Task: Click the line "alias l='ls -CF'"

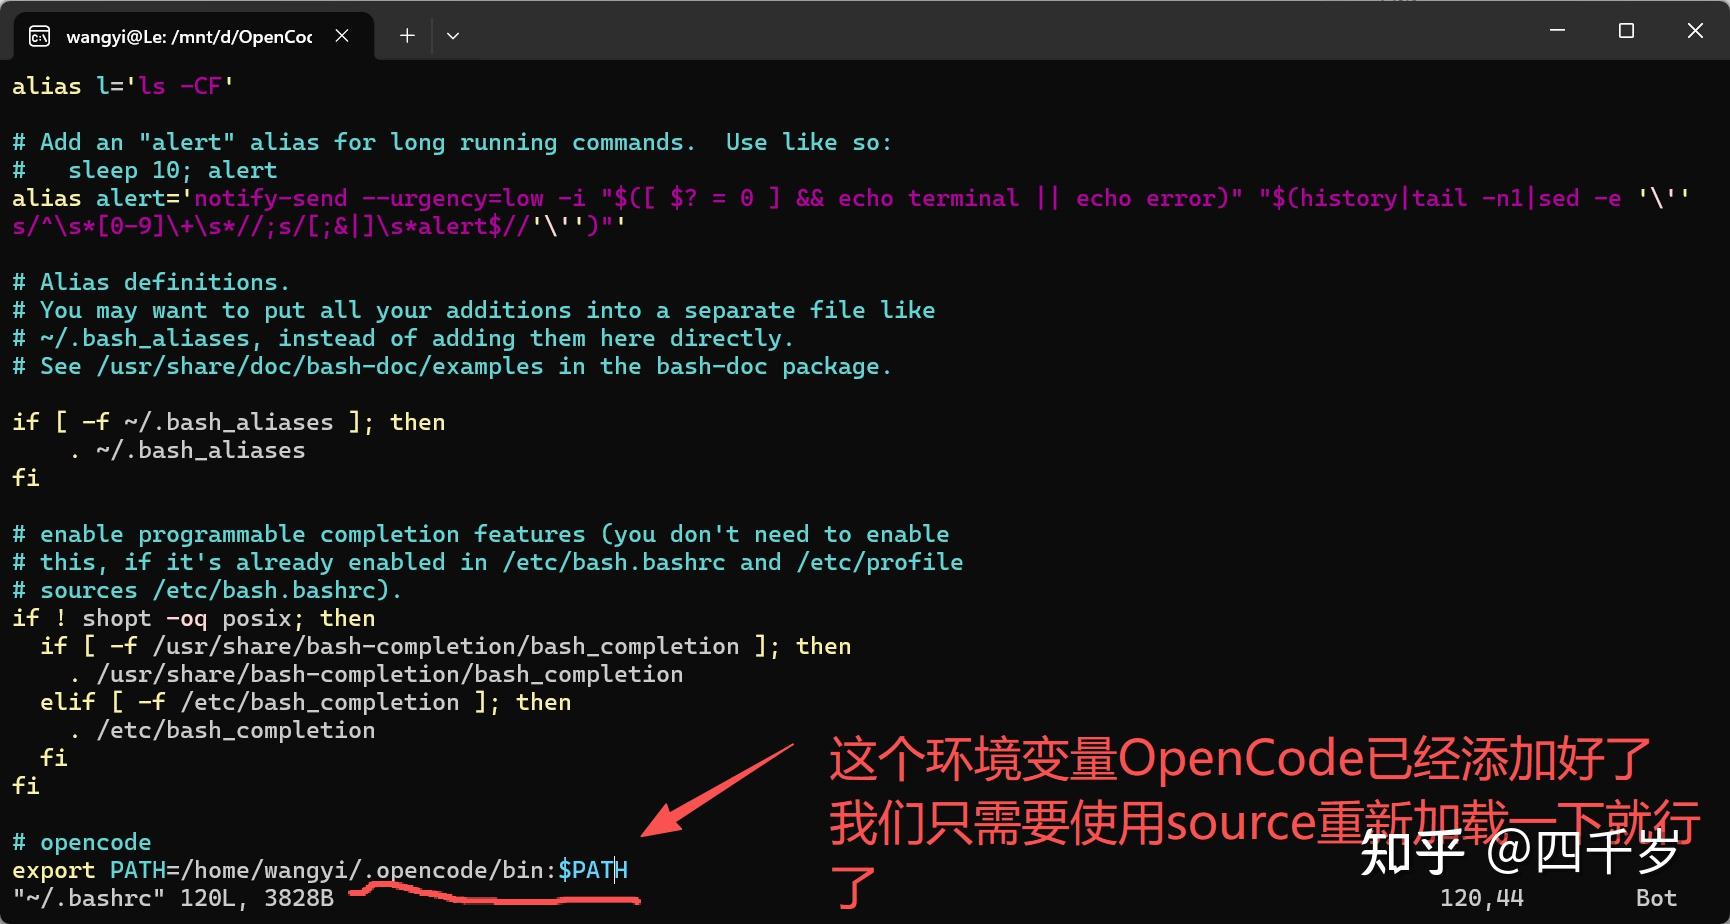Action: [123, 86]
